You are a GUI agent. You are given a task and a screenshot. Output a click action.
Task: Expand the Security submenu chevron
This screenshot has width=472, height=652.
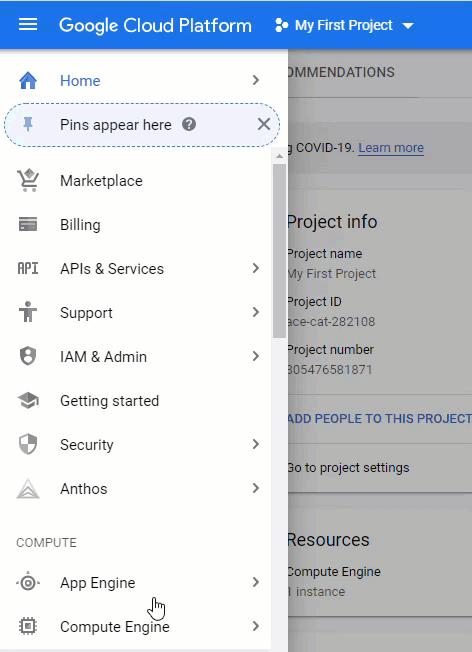256,444
